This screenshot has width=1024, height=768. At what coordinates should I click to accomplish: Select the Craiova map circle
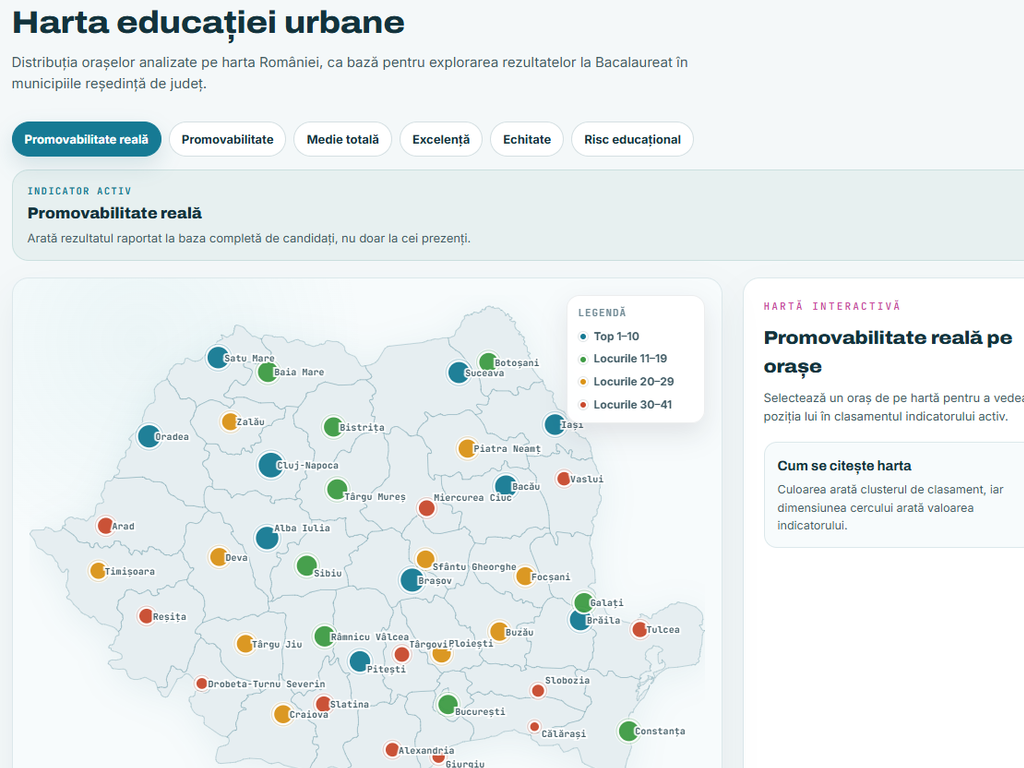coord(282,714)
